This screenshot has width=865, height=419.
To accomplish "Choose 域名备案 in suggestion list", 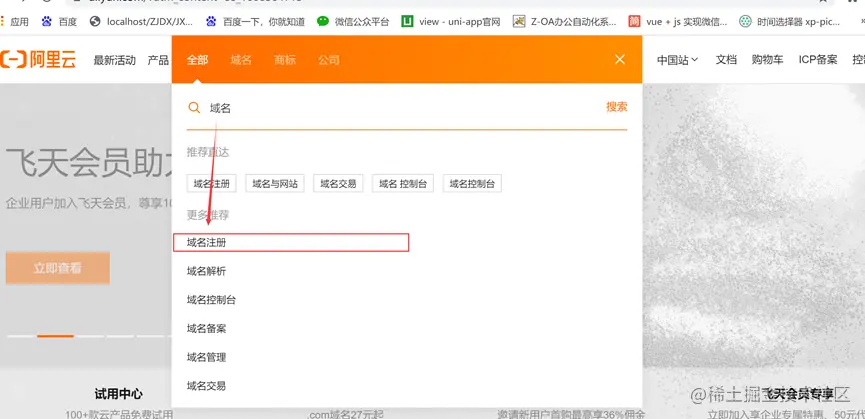I will (x=206, y=329).
